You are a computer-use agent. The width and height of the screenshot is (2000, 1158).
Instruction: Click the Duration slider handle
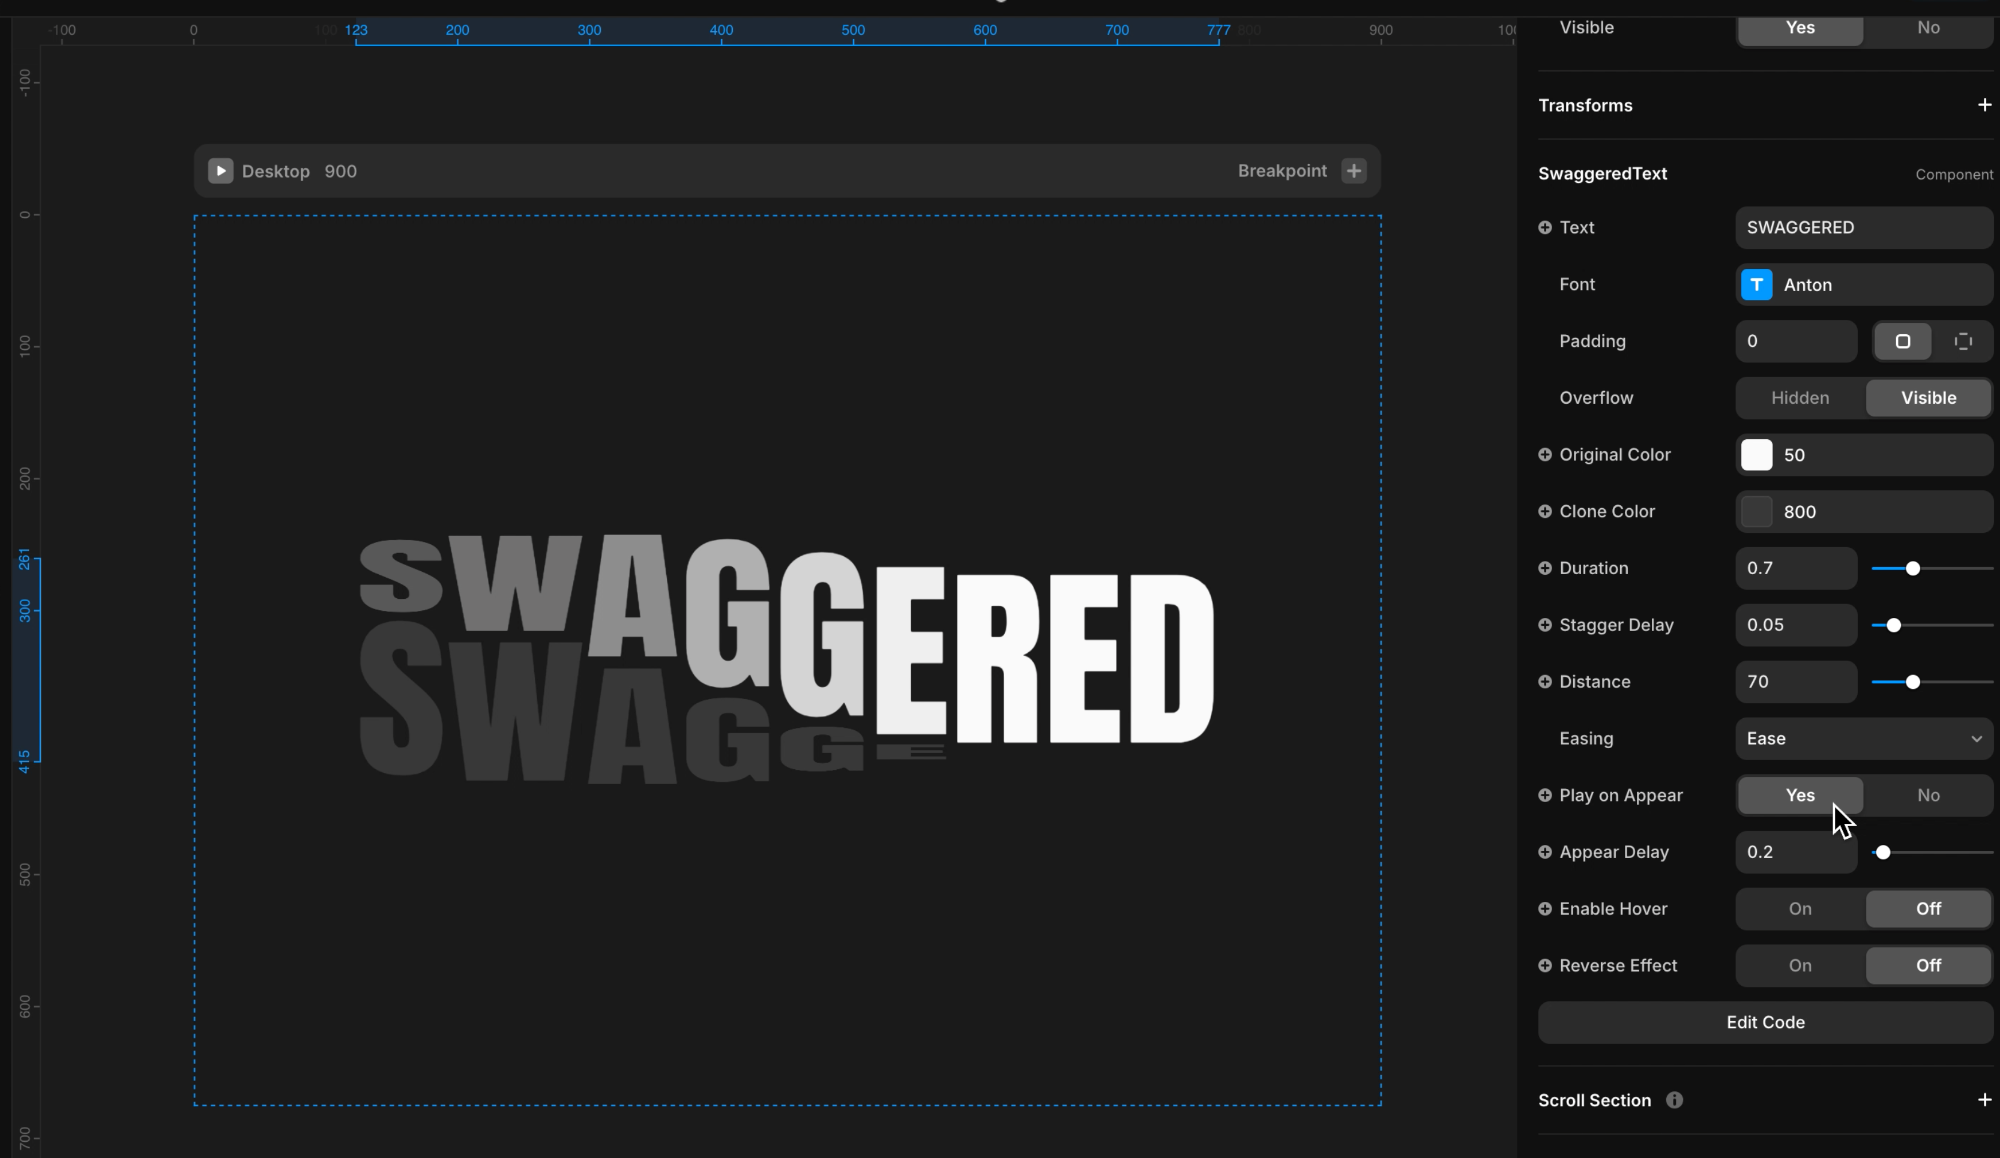[1912, 569]
